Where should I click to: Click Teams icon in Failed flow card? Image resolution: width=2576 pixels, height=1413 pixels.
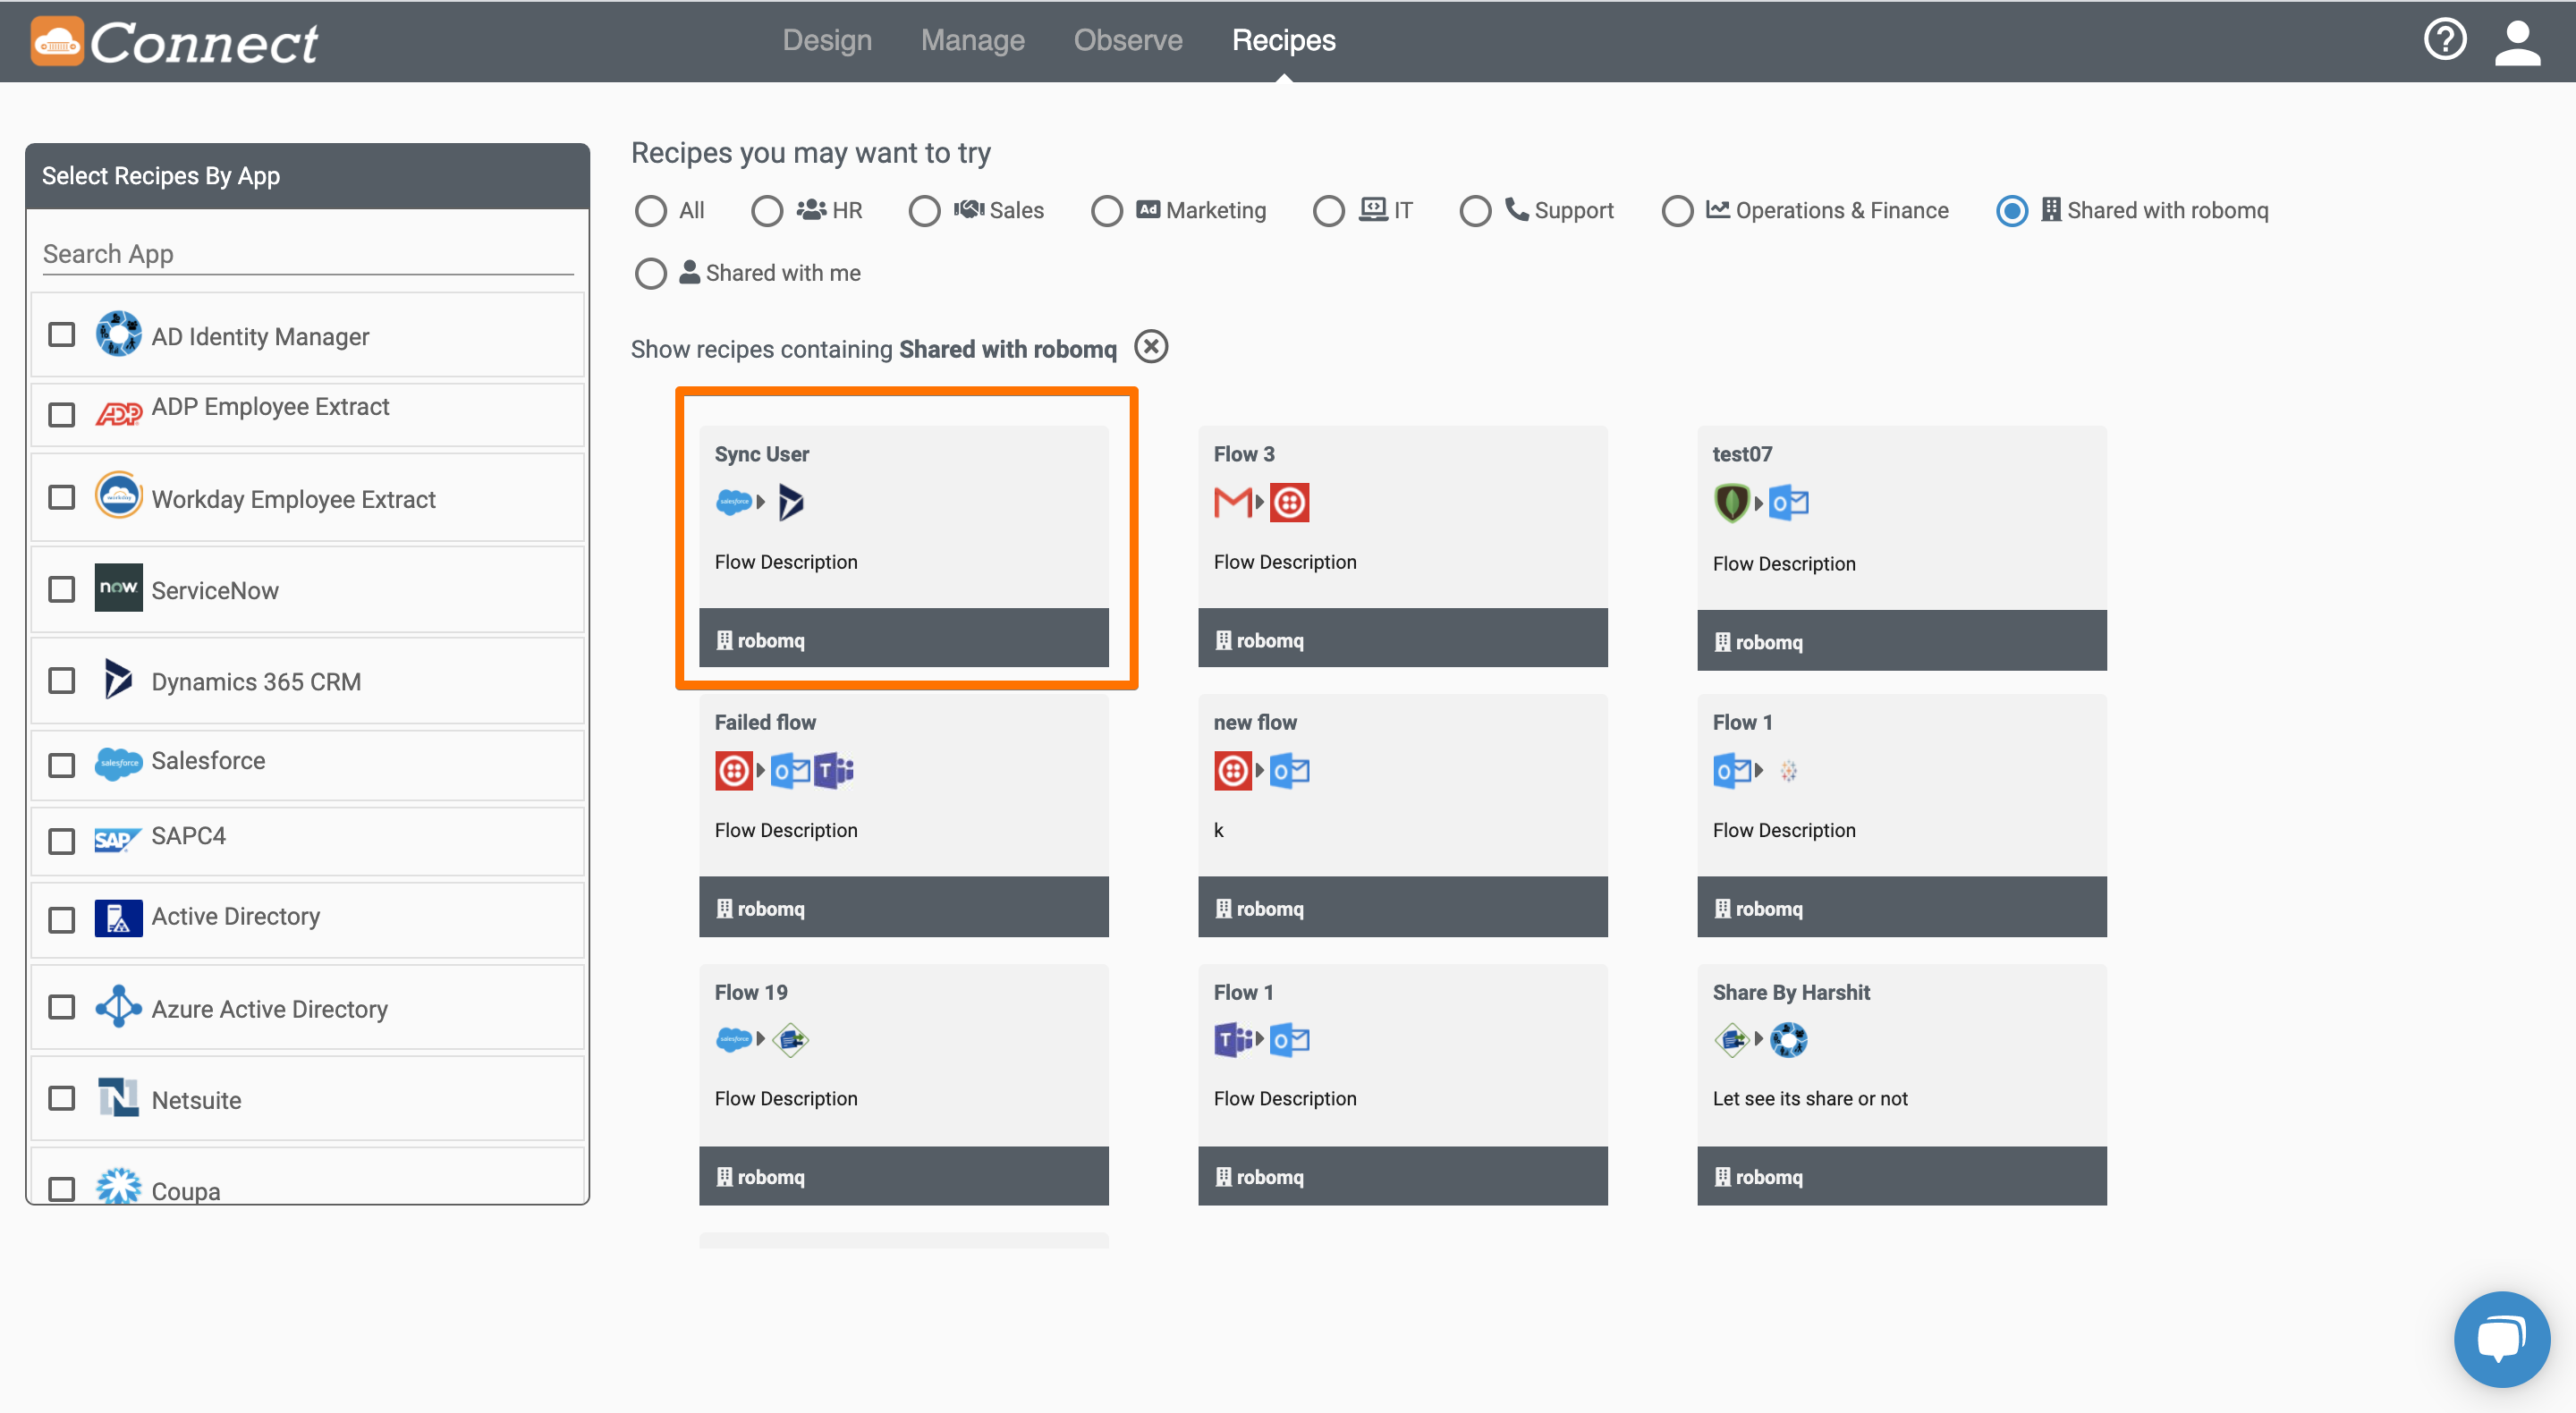pos(834,770)
